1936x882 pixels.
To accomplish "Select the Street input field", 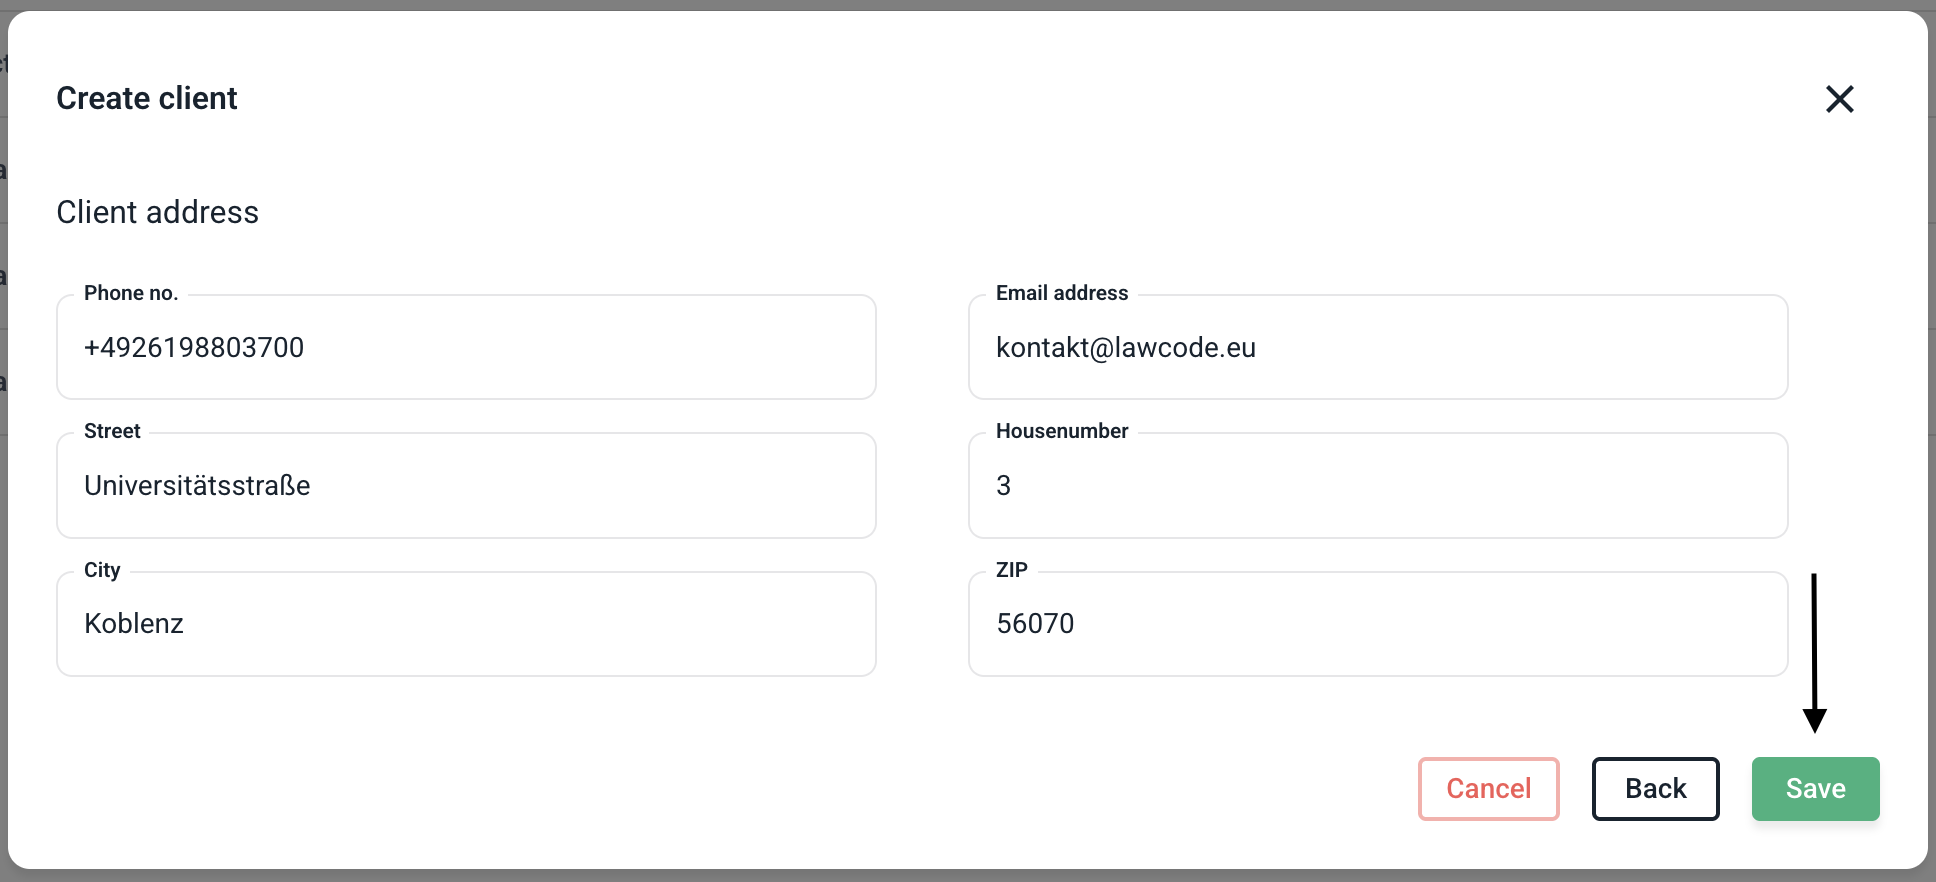I will pos(466,486).
